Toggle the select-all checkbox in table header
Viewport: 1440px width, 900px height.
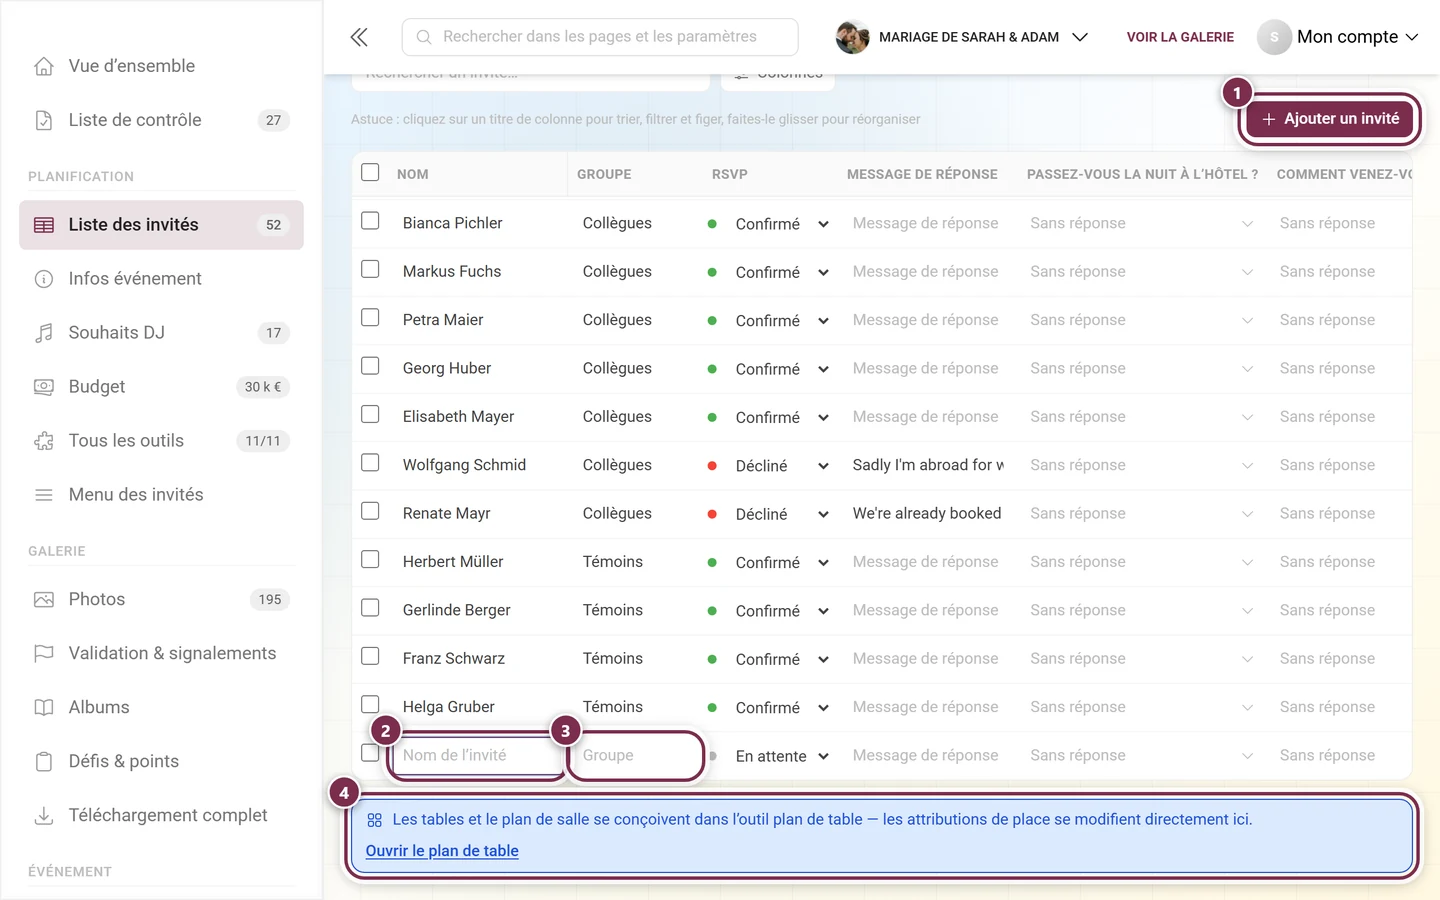[x=370, y=172]
